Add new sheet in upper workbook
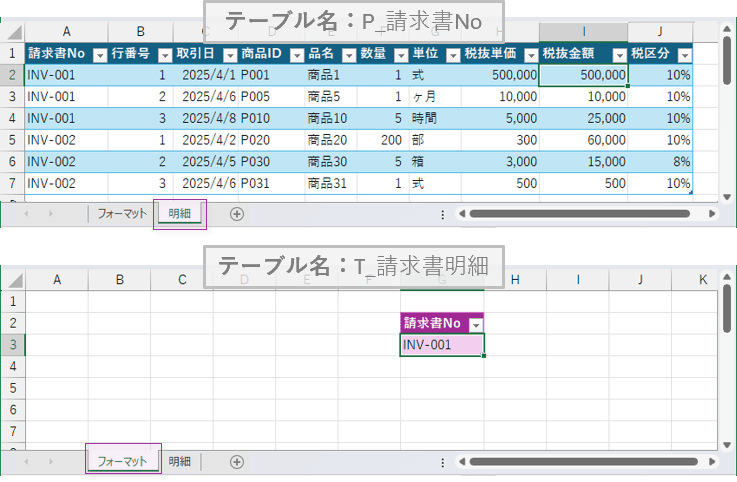Viewport: 737px width, 482px height. point(237,213)
